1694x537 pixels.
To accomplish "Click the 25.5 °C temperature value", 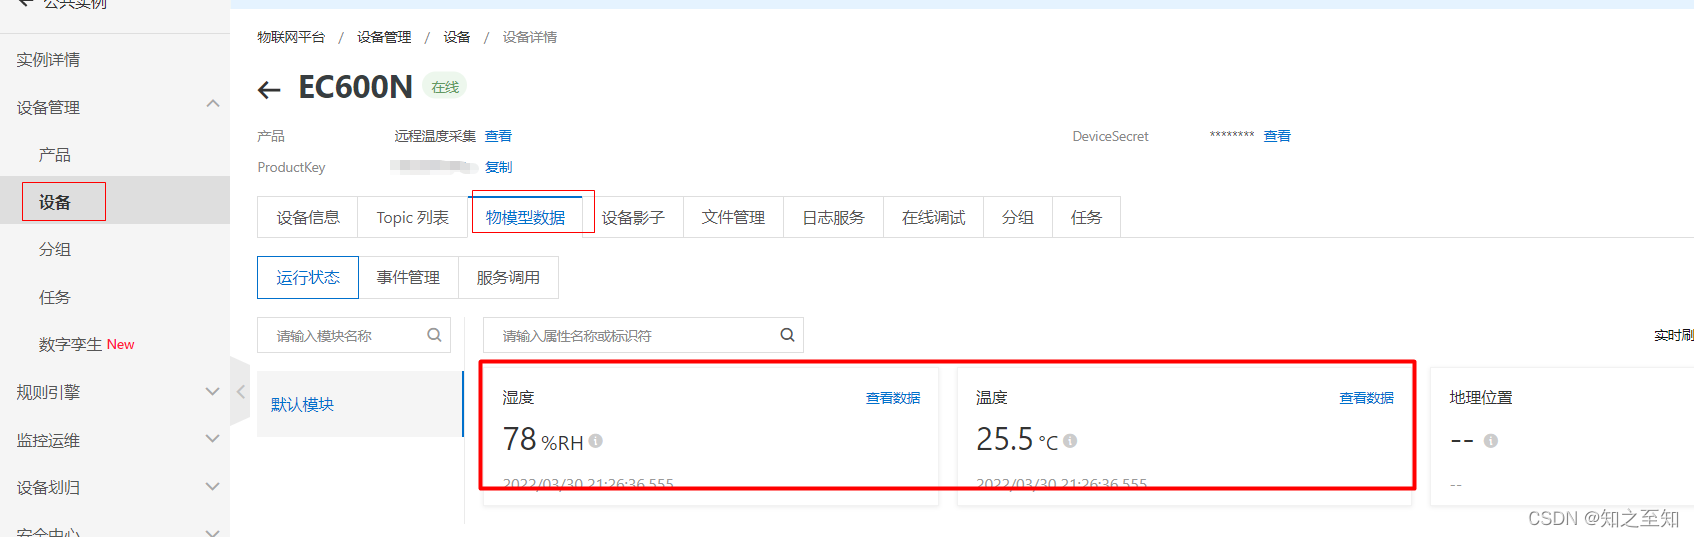I will point(1016,439).
